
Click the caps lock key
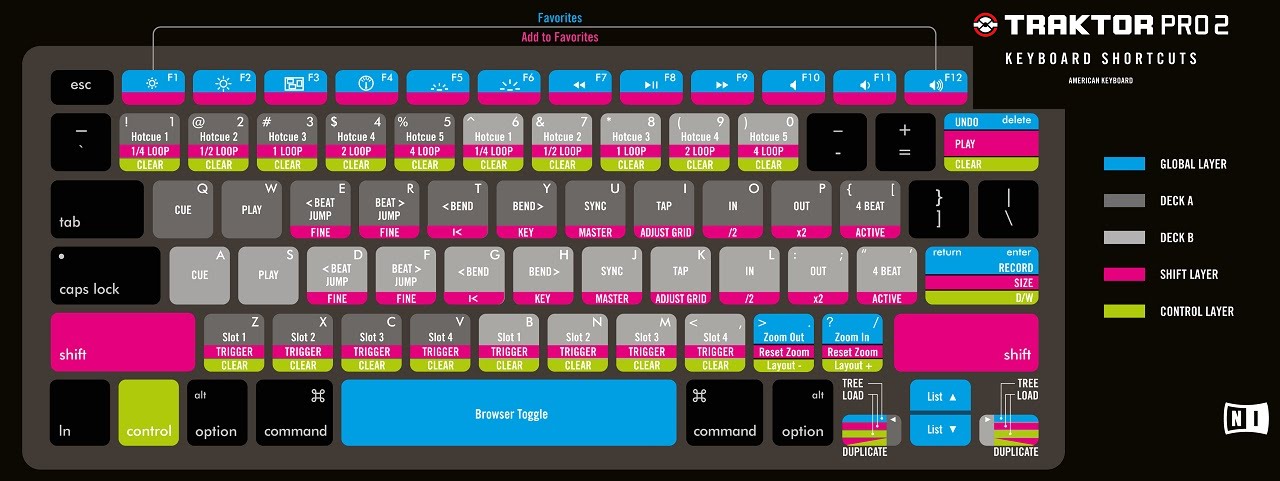(x=105, y=275)
